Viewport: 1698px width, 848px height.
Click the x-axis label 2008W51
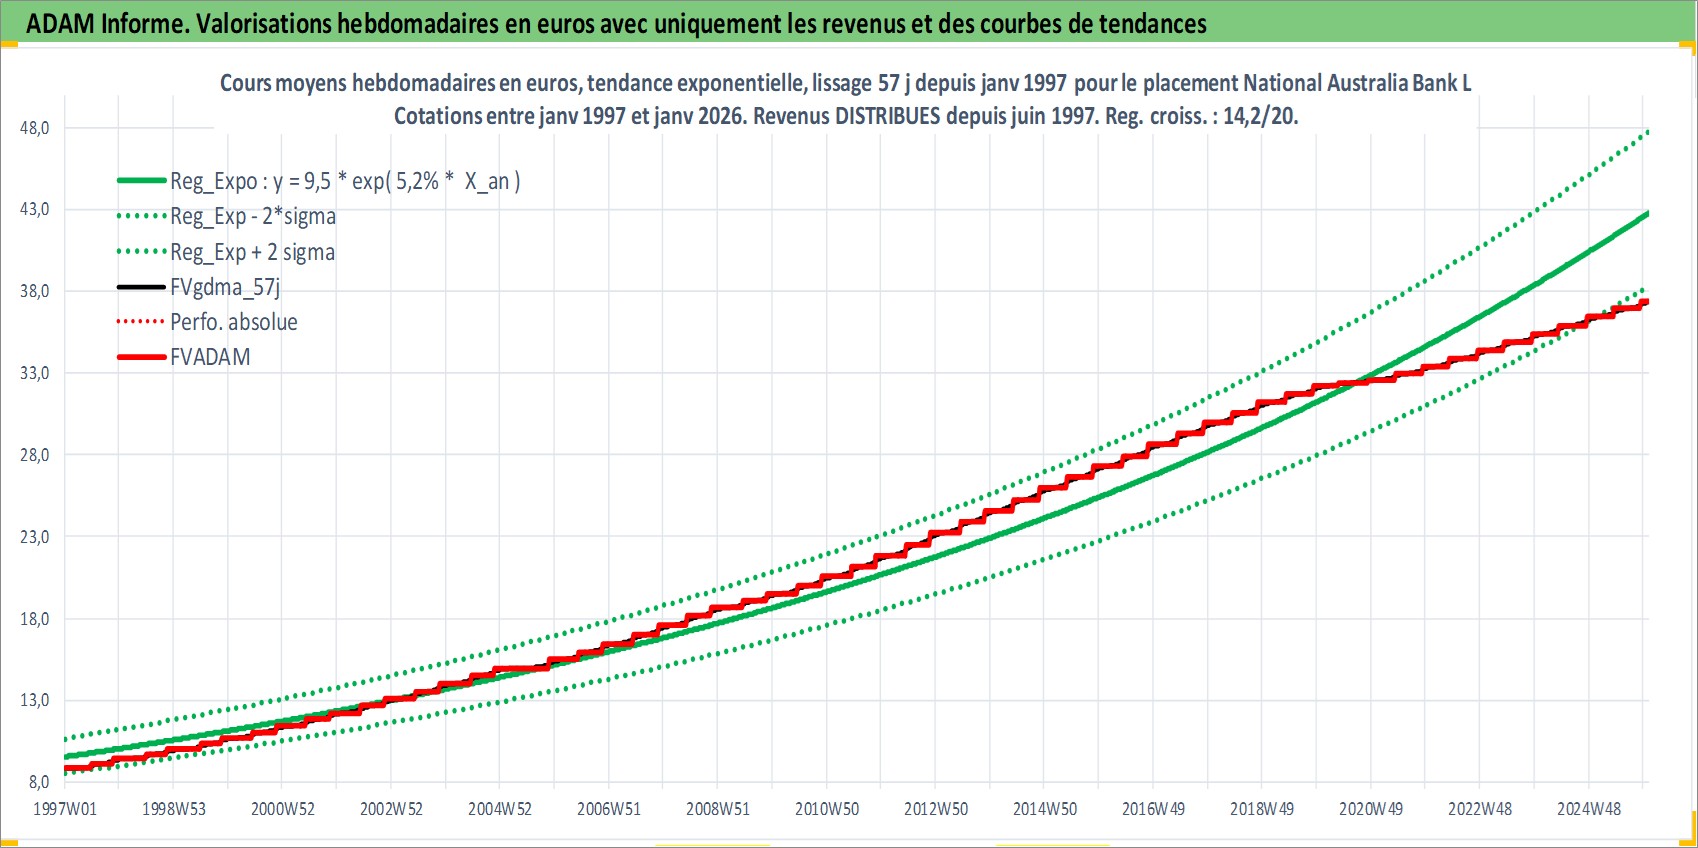[x=718, y=809]
